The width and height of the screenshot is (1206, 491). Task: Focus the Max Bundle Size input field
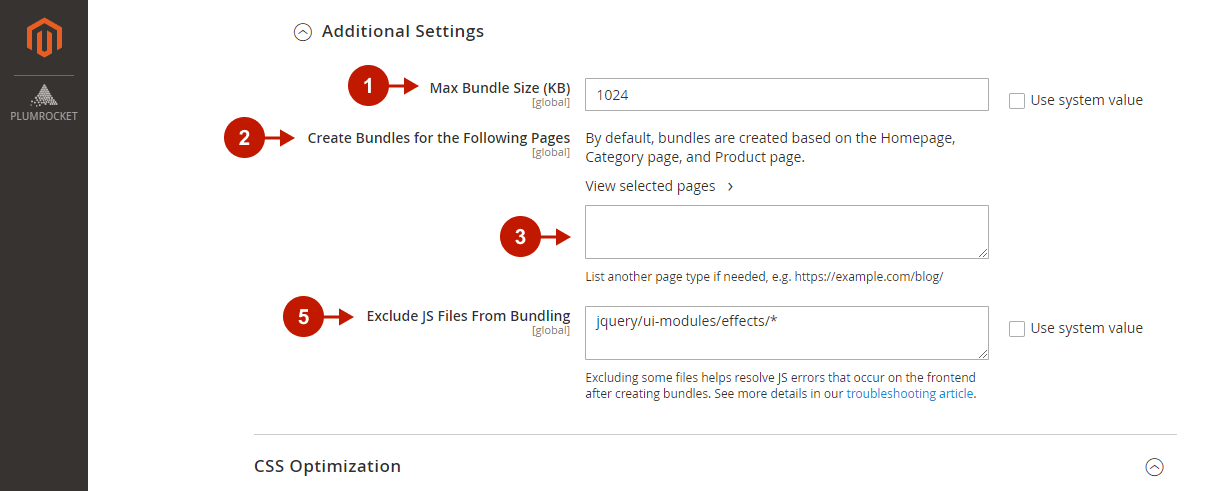[787, 95]
